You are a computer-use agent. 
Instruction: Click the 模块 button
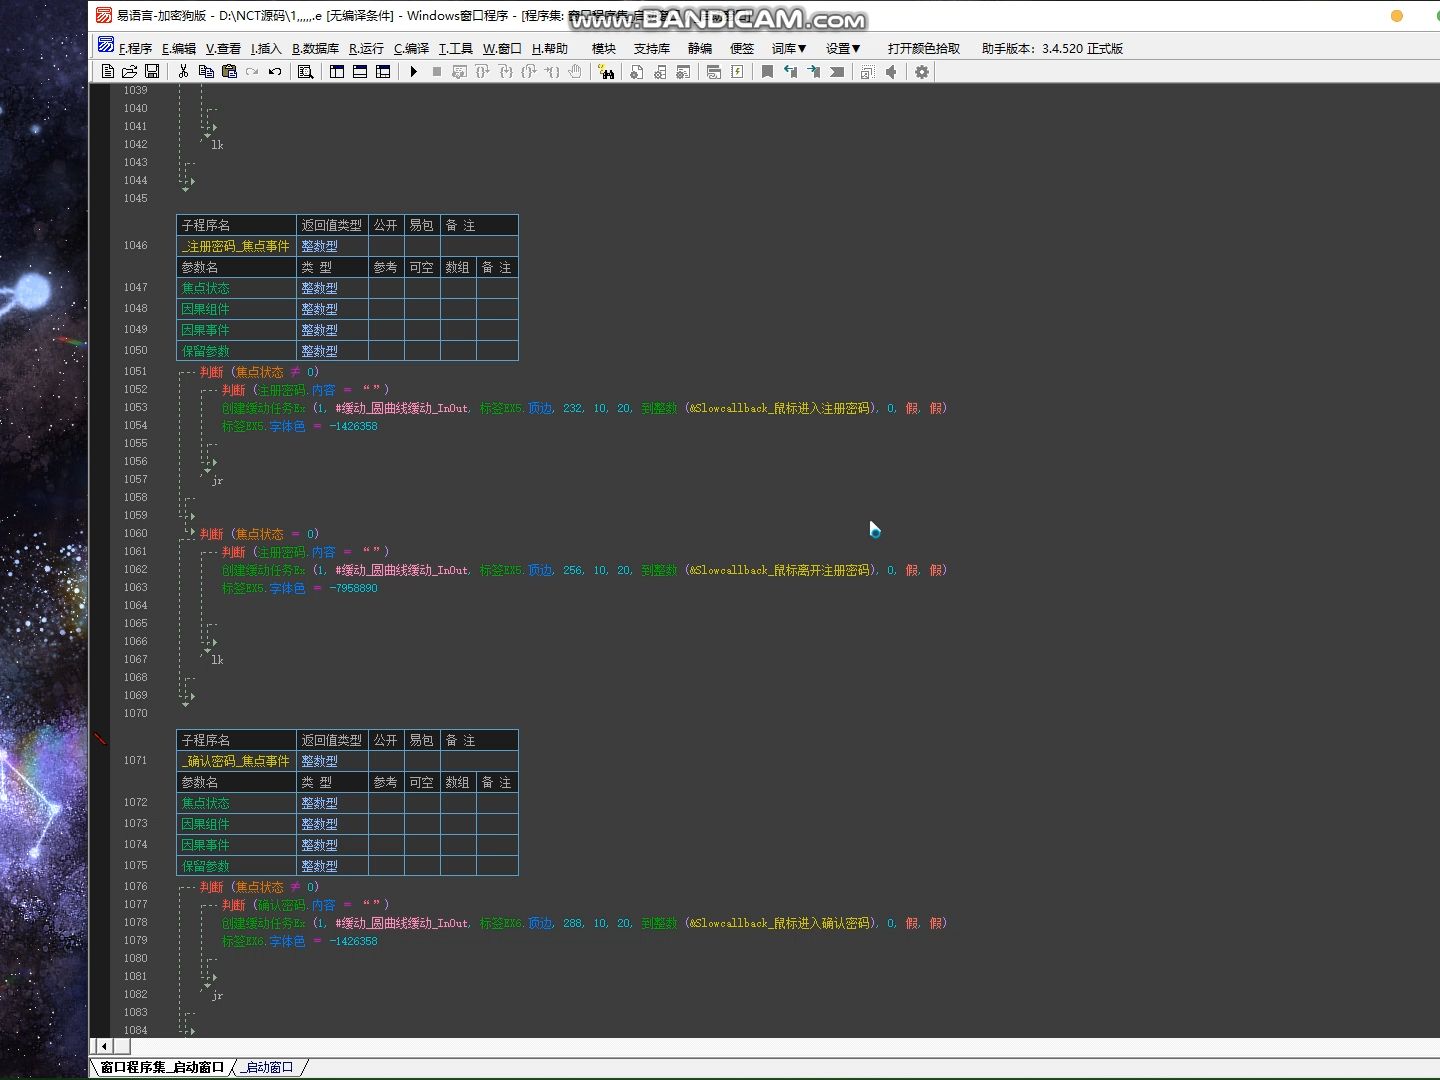[604, 48]
